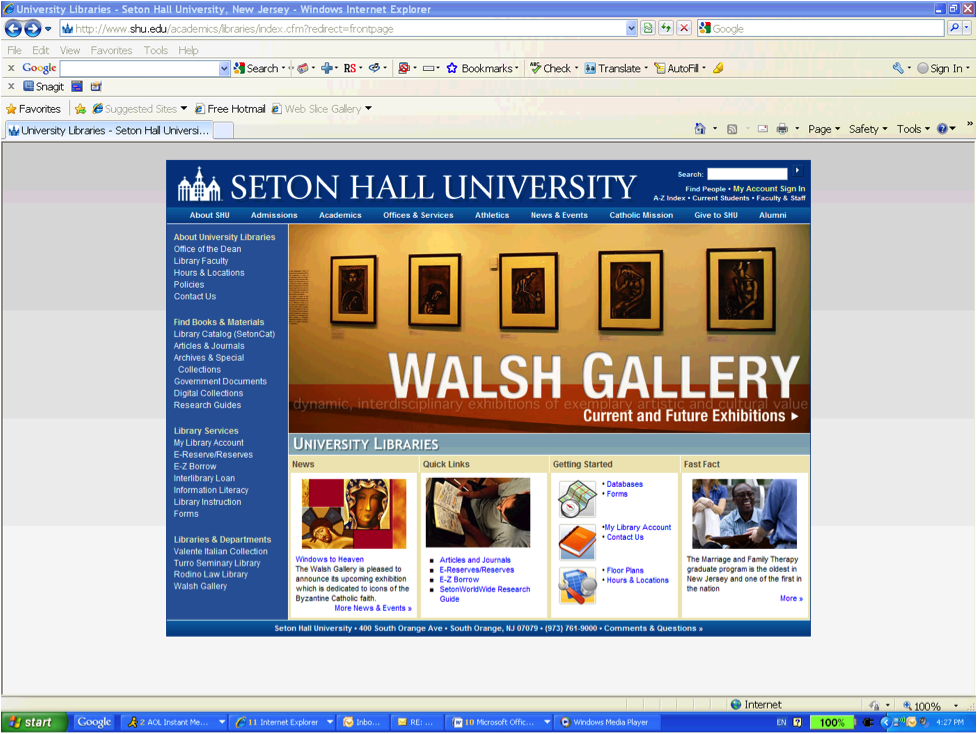Open the View menu
The image size is (977, 734).
point(70,50)
